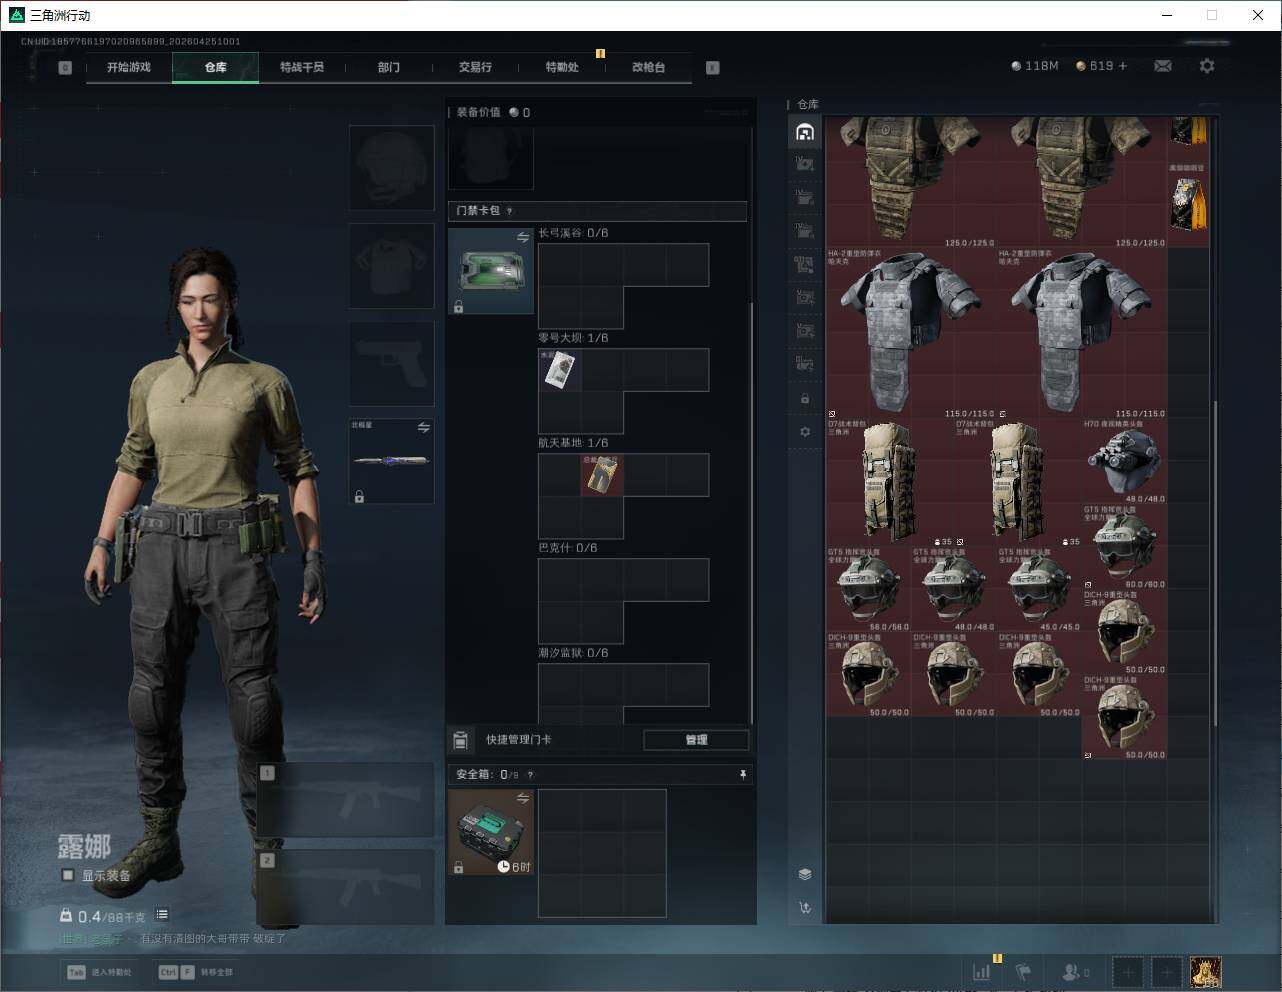Click empty primary weapon slot 2
1282x992 pixels.
(x=346, y=888)
